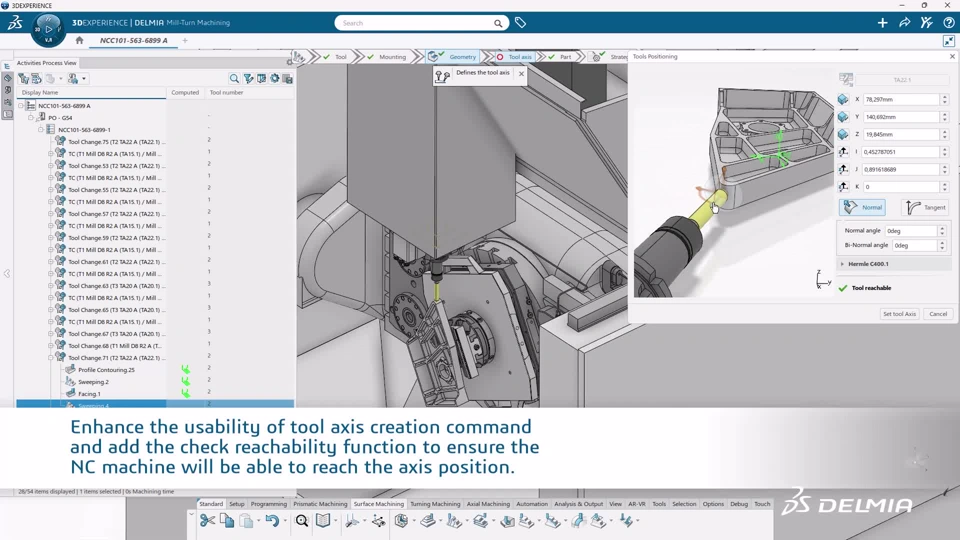Click the Y value spinner arrows
960x540 pixels.
click(945, 117)
